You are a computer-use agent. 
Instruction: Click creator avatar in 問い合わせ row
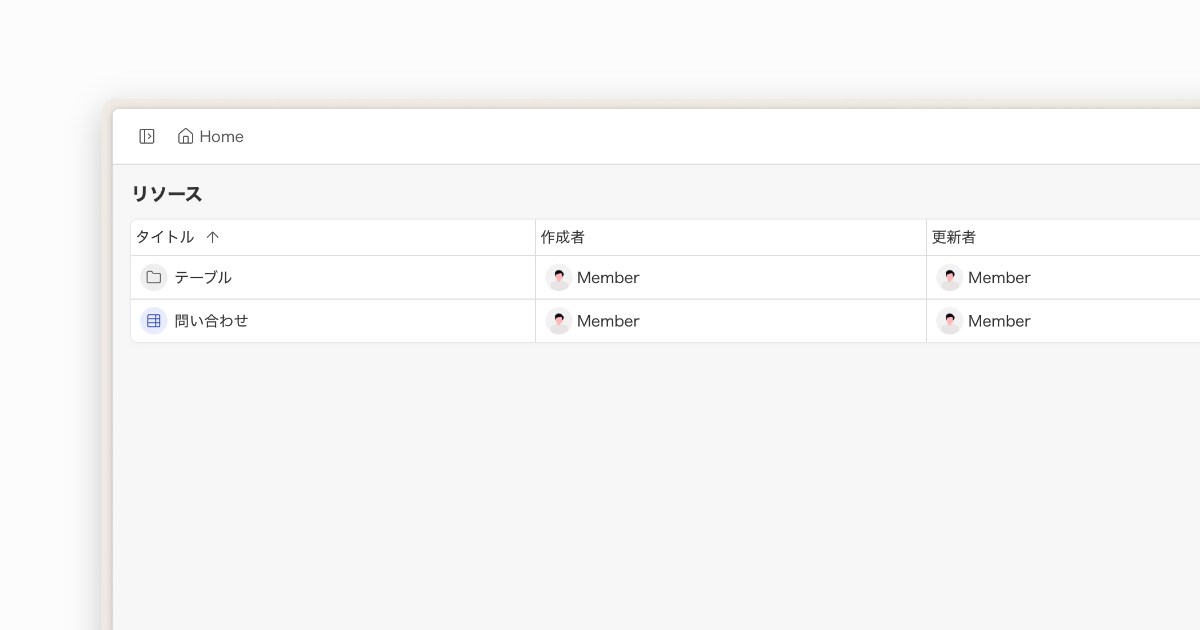coord(559,321)
